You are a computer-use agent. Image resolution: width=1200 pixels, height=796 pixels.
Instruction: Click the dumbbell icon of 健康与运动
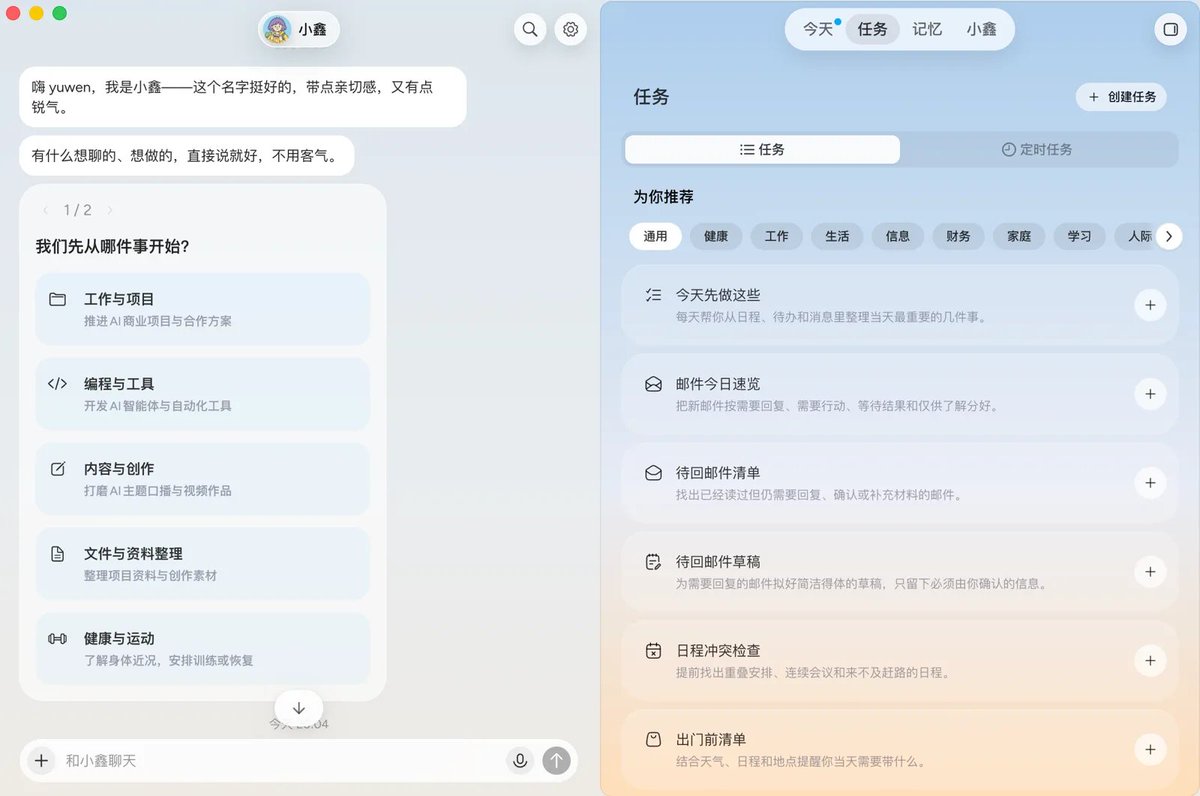57,639
